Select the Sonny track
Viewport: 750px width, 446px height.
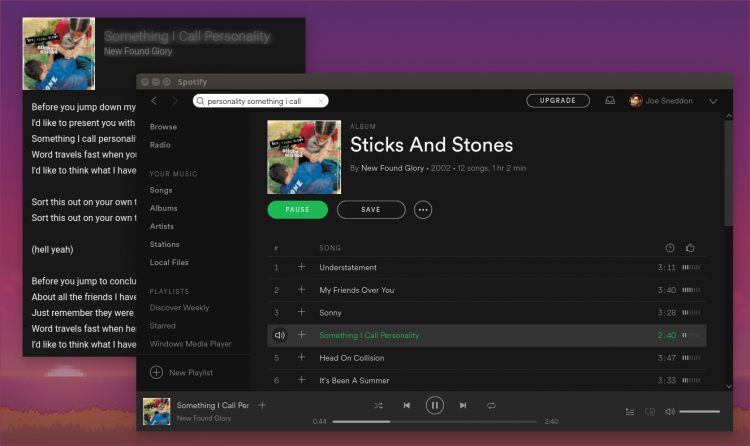487,312
